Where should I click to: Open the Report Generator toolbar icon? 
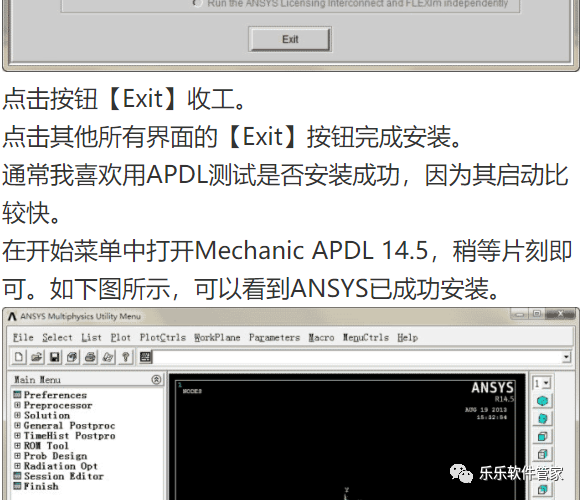[108, 357]
